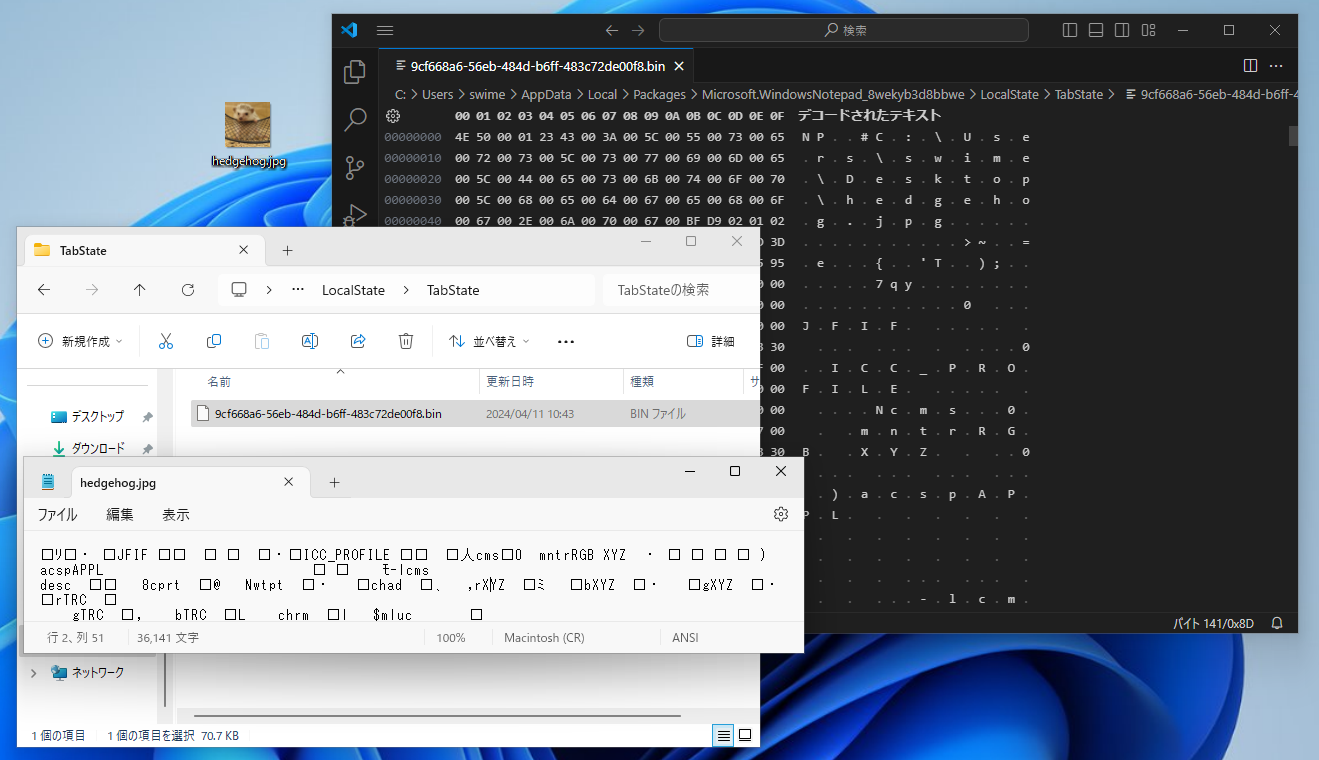The height and width of the screenshot is (760, 1319).
Task: Share the selected file in Explorer
Action: point(358,341)
